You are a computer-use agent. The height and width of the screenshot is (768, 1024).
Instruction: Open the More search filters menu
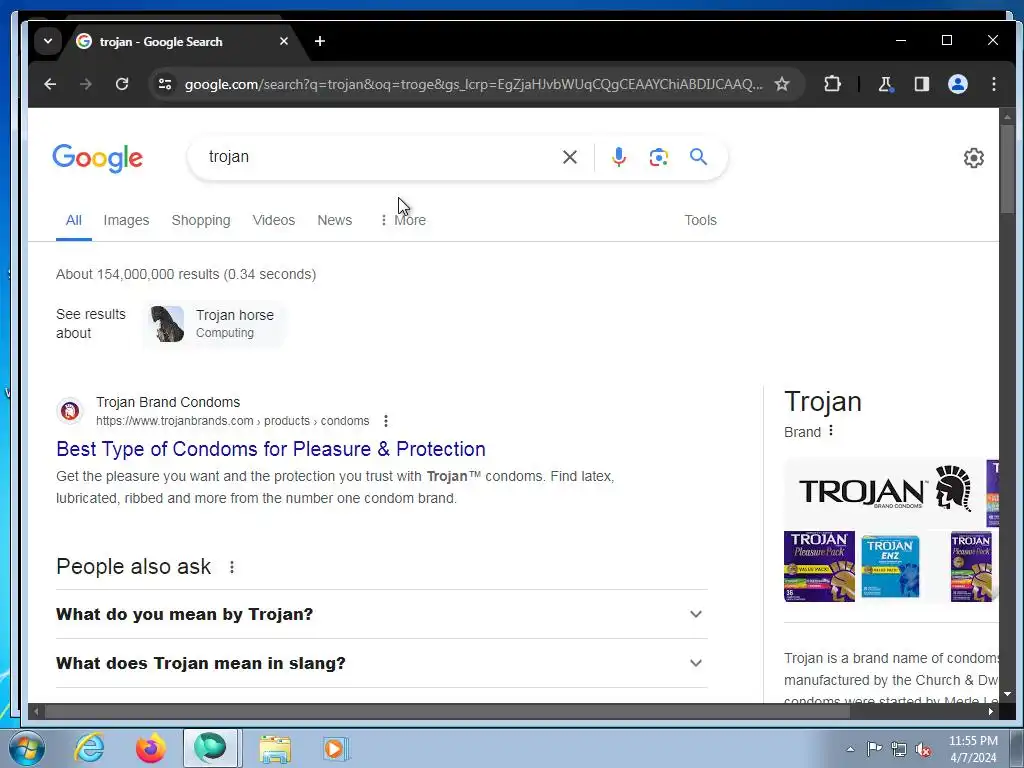[403, 221]
